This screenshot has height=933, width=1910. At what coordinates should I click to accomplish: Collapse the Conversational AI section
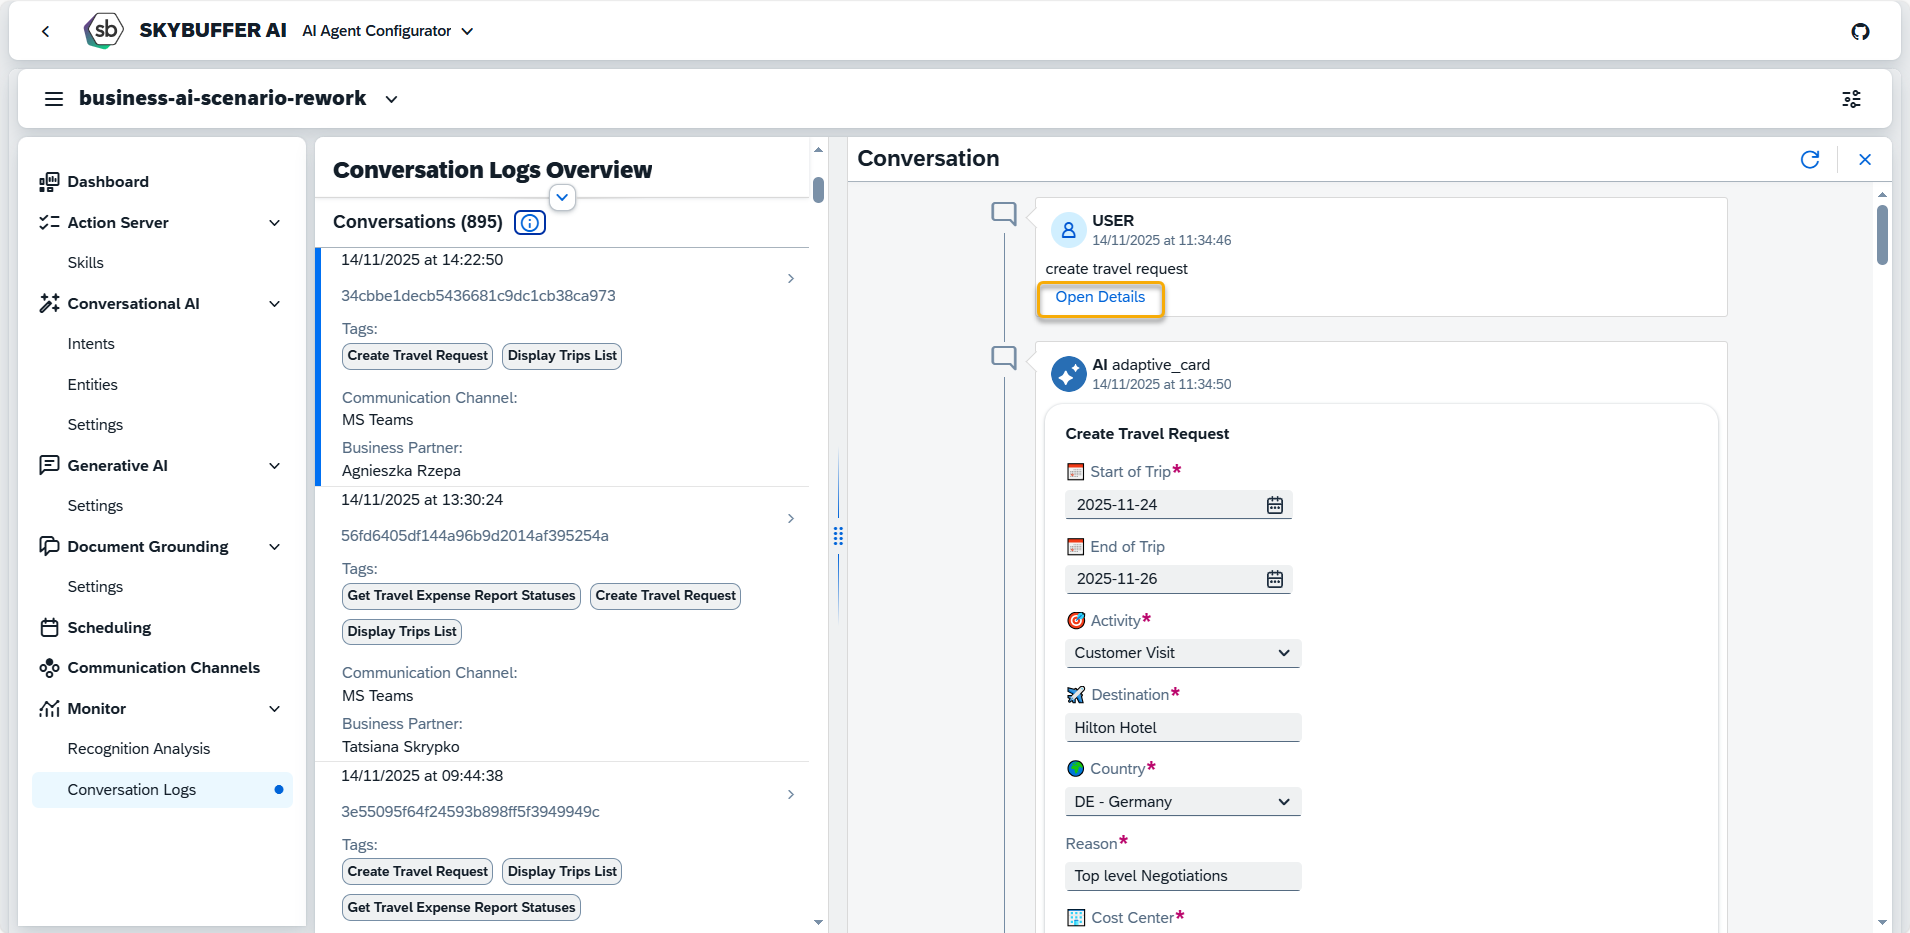coord(275,304)
